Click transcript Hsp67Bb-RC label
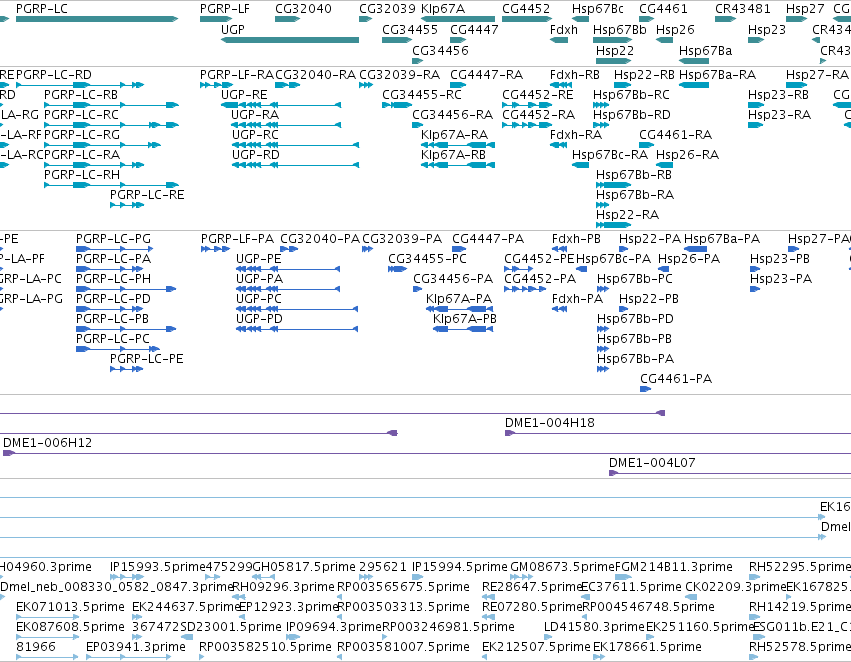This screenshot has height=662, width=851. pyautogui.click(x=631, y=95)
